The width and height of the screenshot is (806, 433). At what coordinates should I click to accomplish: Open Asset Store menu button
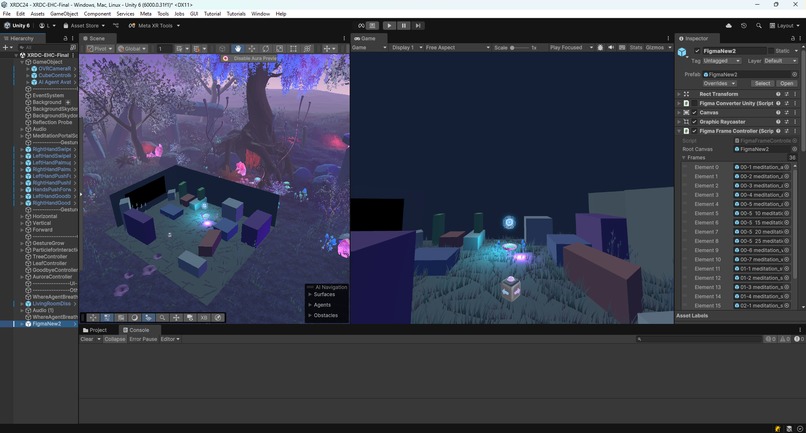tap(84, 25)
